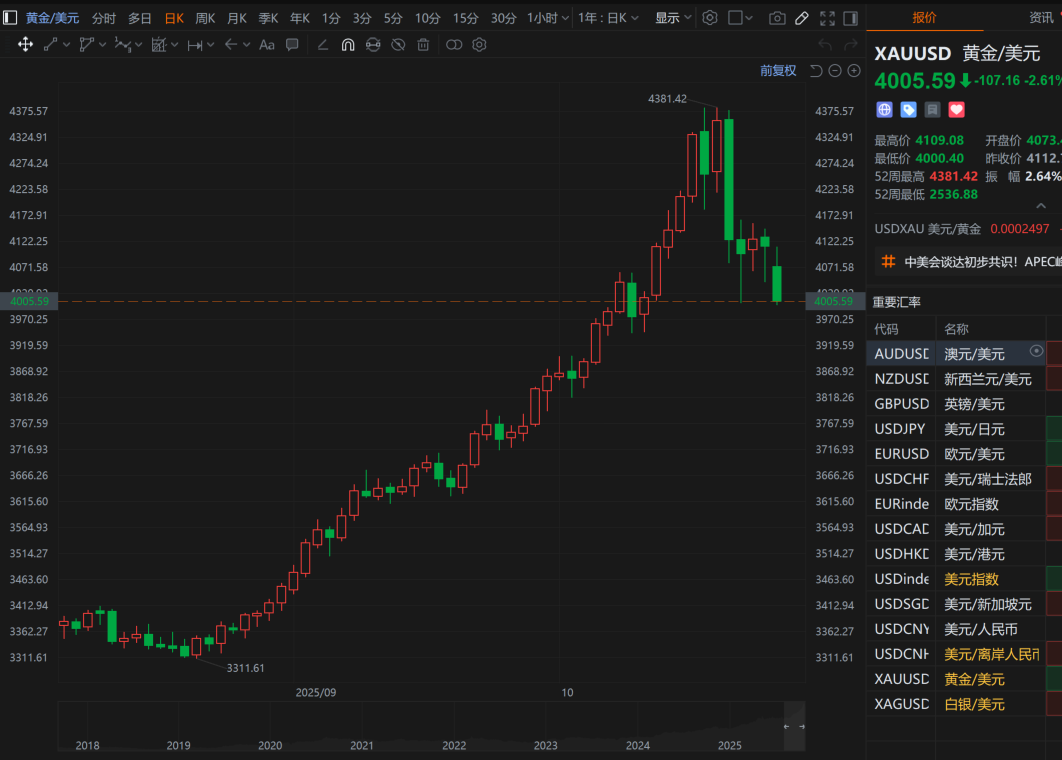Image resolution: width=1062 pixels, height=760 pixels.
Task: Toggle the magnet snap mode
Action: [x=348, y=44]
